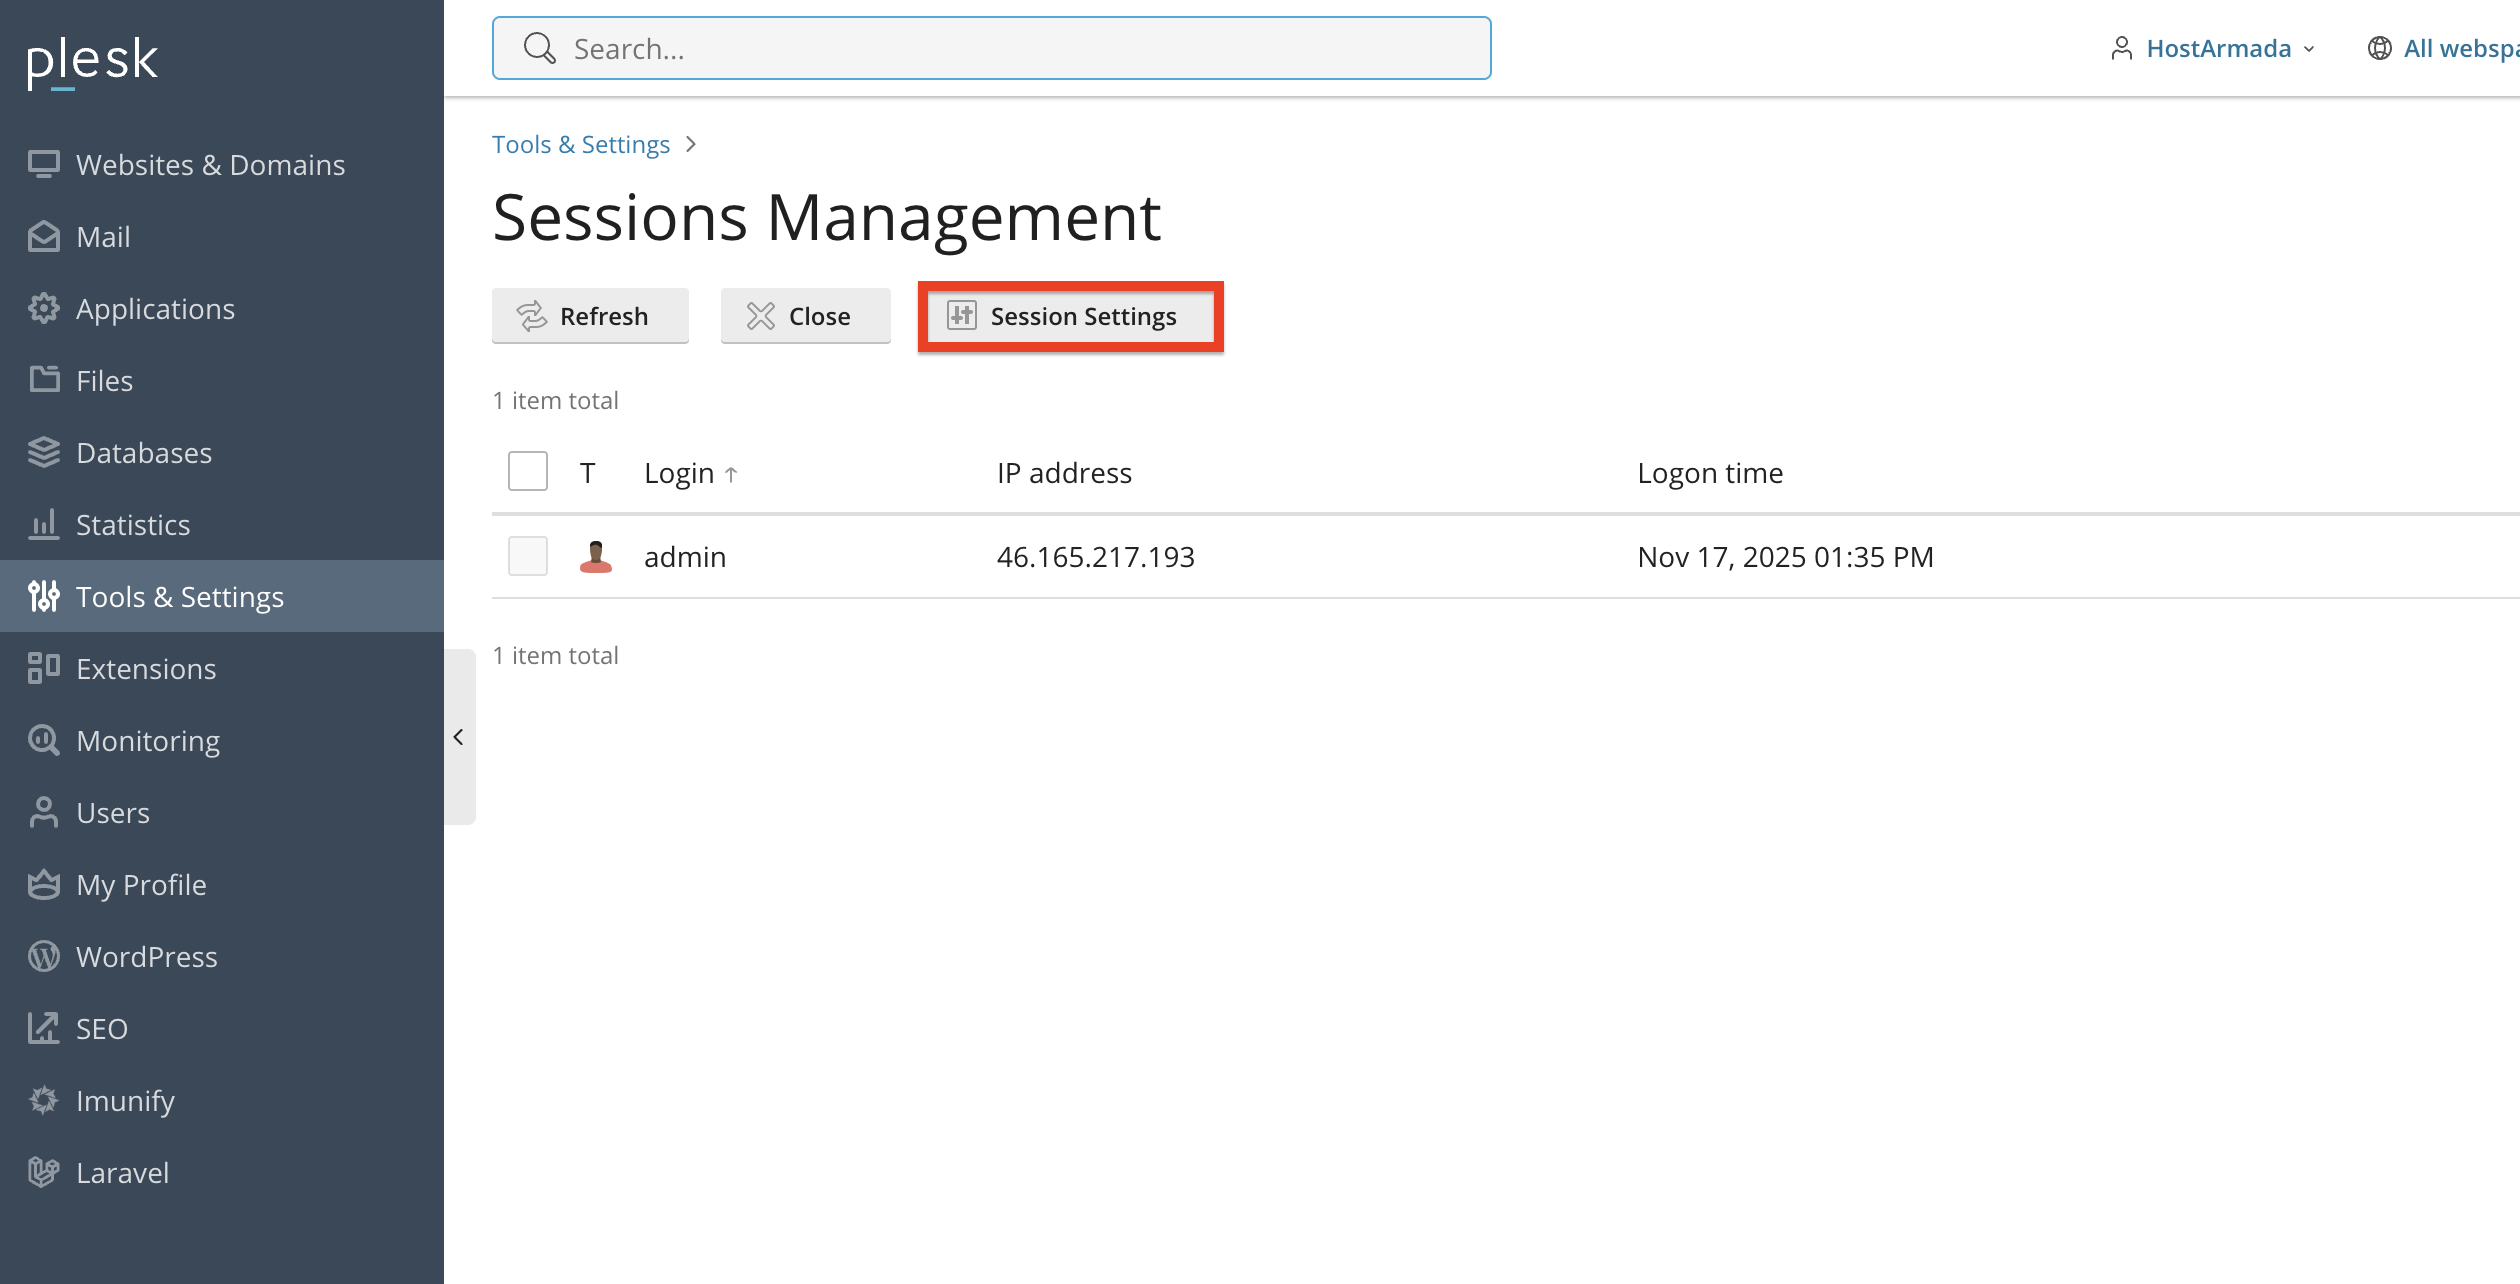2520x1284 pixels.
Task: Sort the table by Login column
Action: click(x=690, y=473)
